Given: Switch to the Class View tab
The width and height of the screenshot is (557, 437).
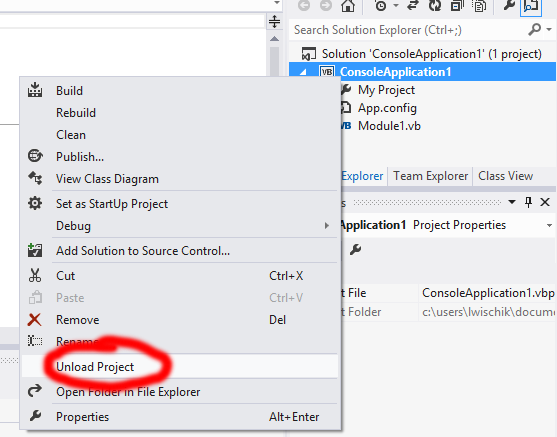Looking at the screenshot, I should click(505, 176).
